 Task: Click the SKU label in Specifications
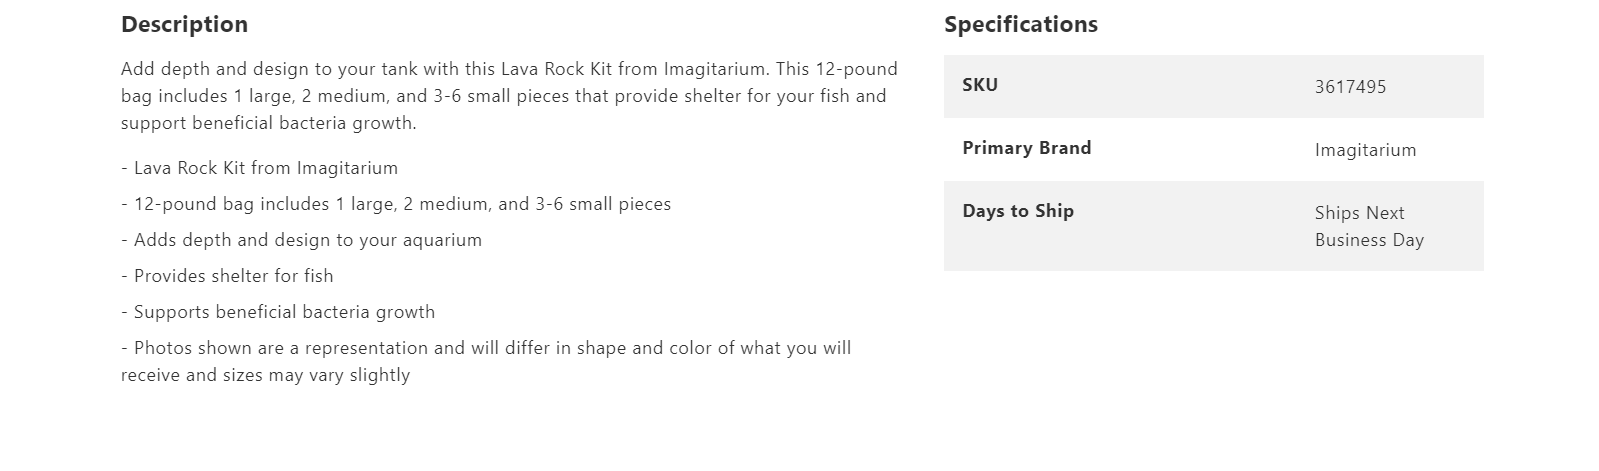[x=980, y=85]
